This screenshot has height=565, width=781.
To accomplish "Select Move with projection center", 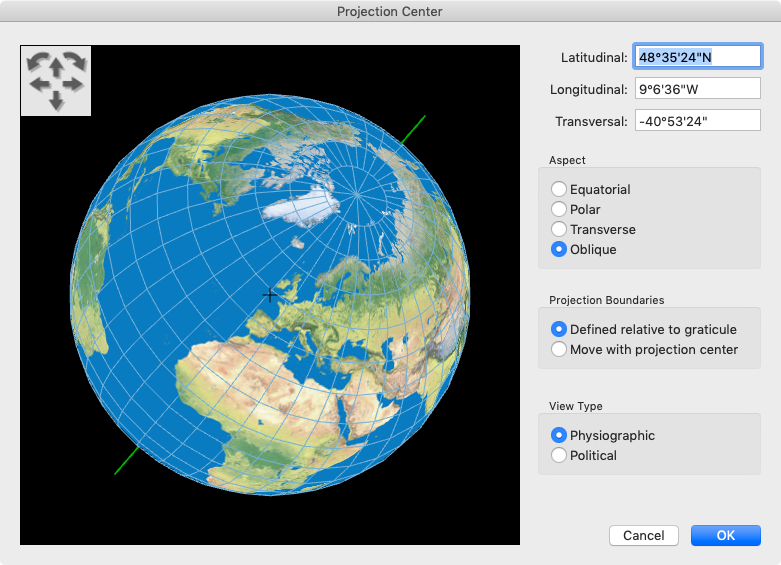I will click(559, 350).
